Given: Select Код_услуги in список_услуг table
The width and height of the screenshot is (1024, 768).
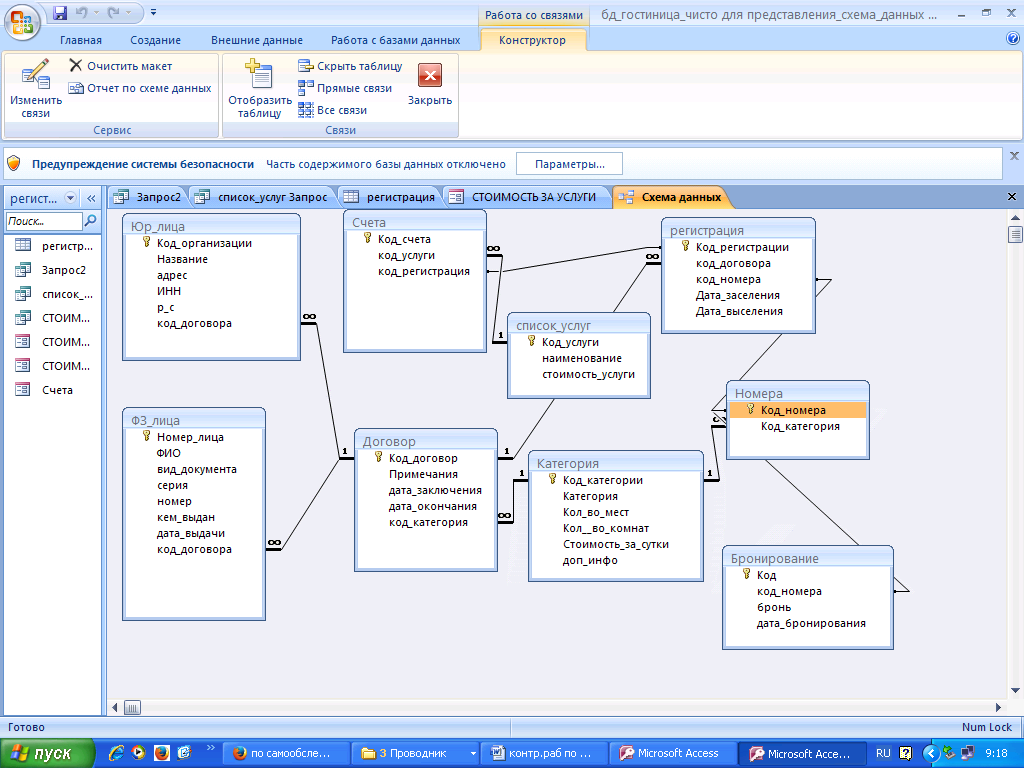Looking at the screenshot, I should pyautogui.click(x=570, y=342).
